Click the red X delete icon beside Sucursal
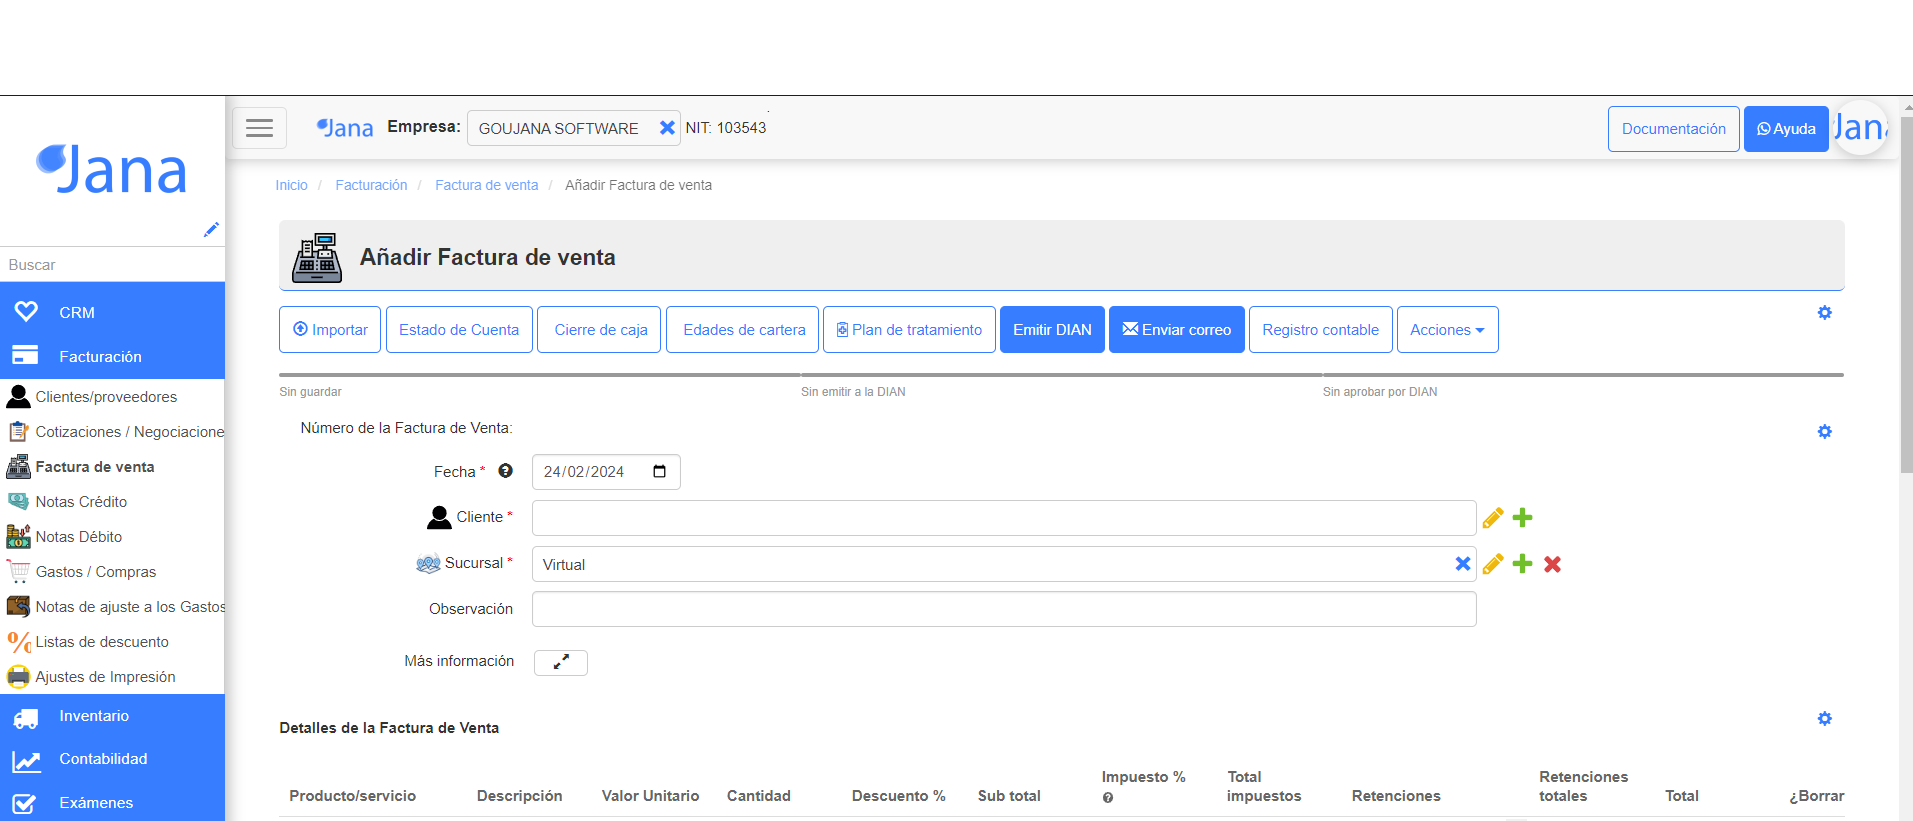 click(x=1552, y=565)
